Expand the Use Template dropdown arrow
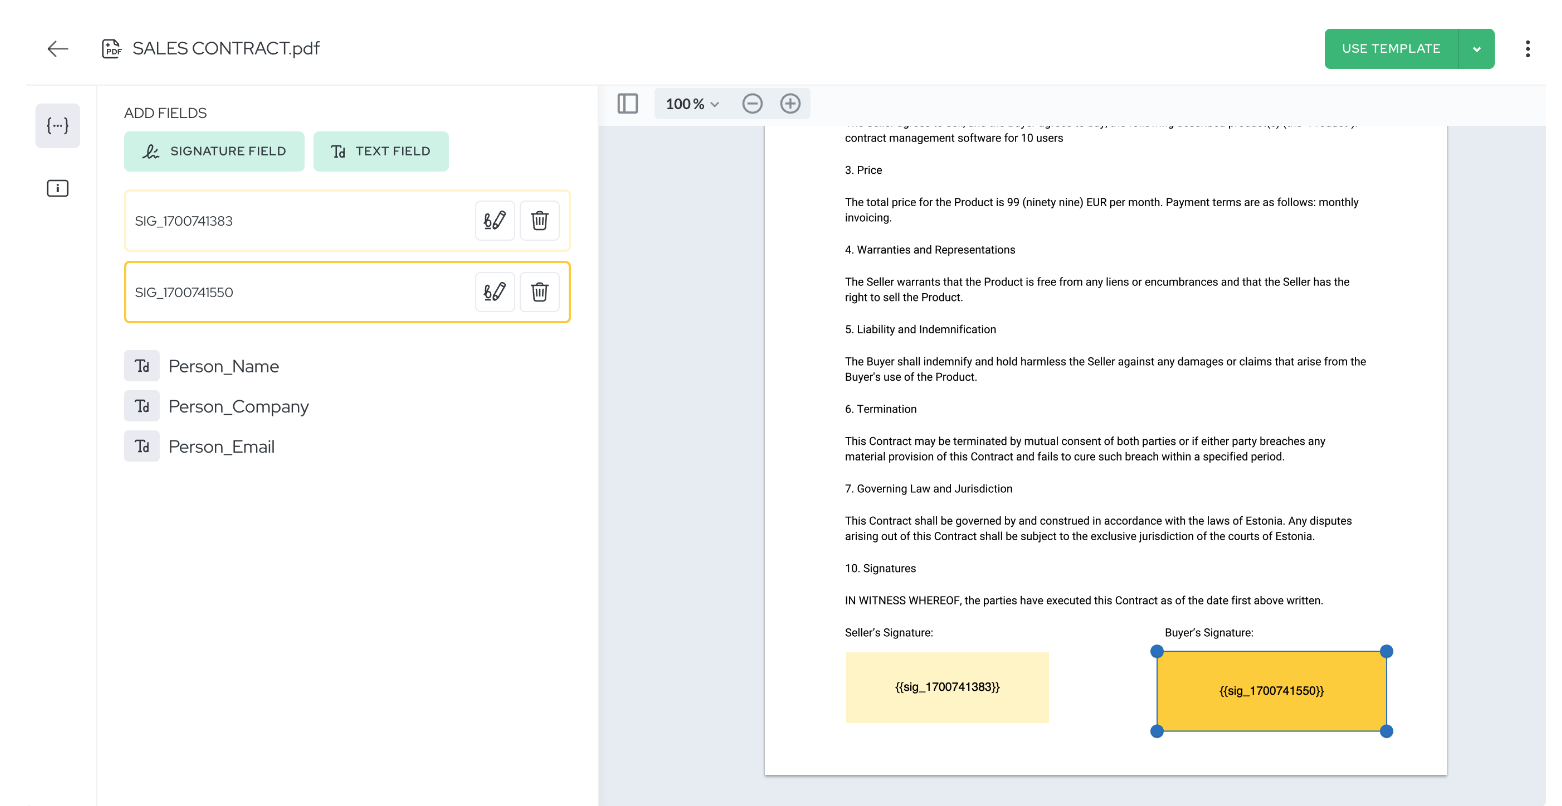1562x806 pixels. coord(1477,49)
